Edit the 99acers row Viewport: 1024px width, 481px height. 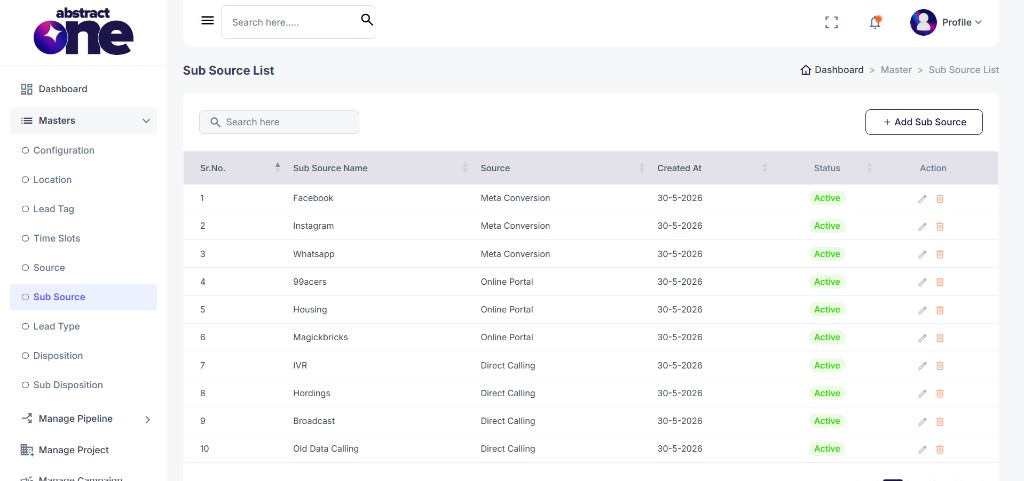click(x=922, y=283)
